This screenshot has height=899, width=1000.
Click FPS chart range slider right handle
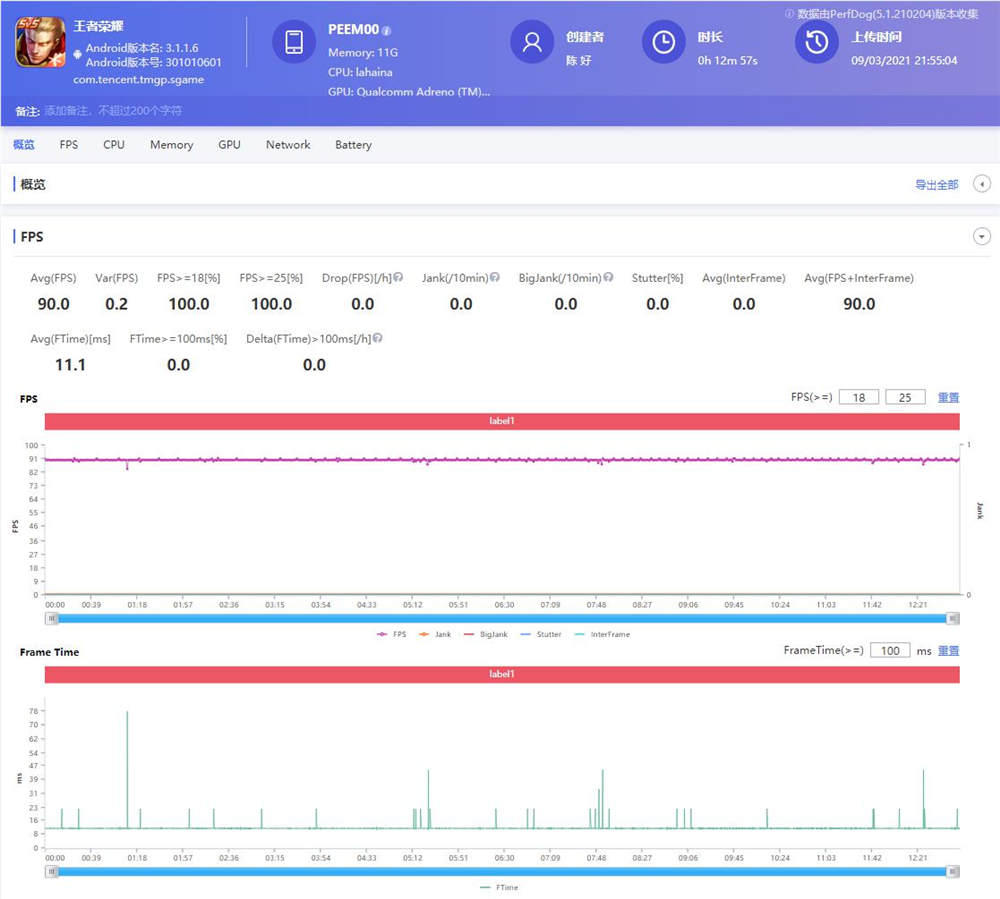click(x=953, y=618)
